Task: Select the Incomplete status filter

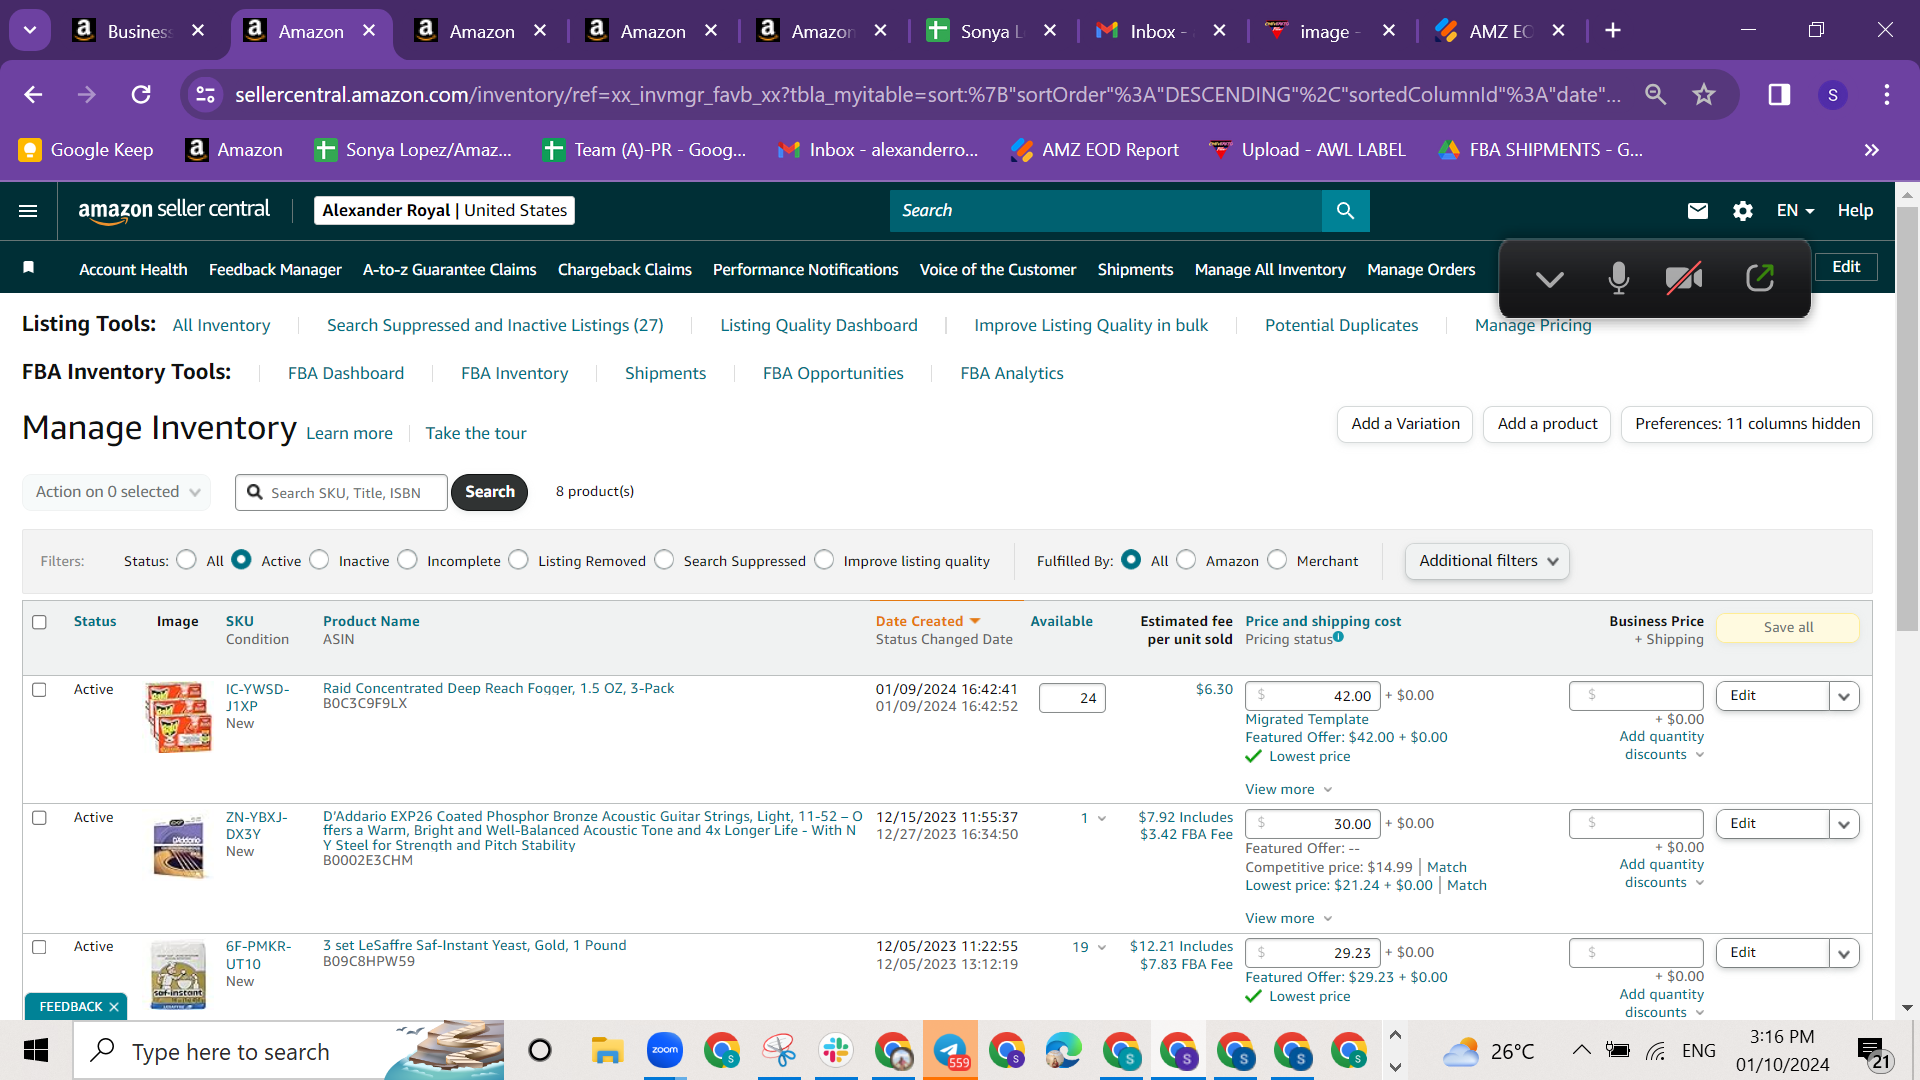Action: (407, 560)
